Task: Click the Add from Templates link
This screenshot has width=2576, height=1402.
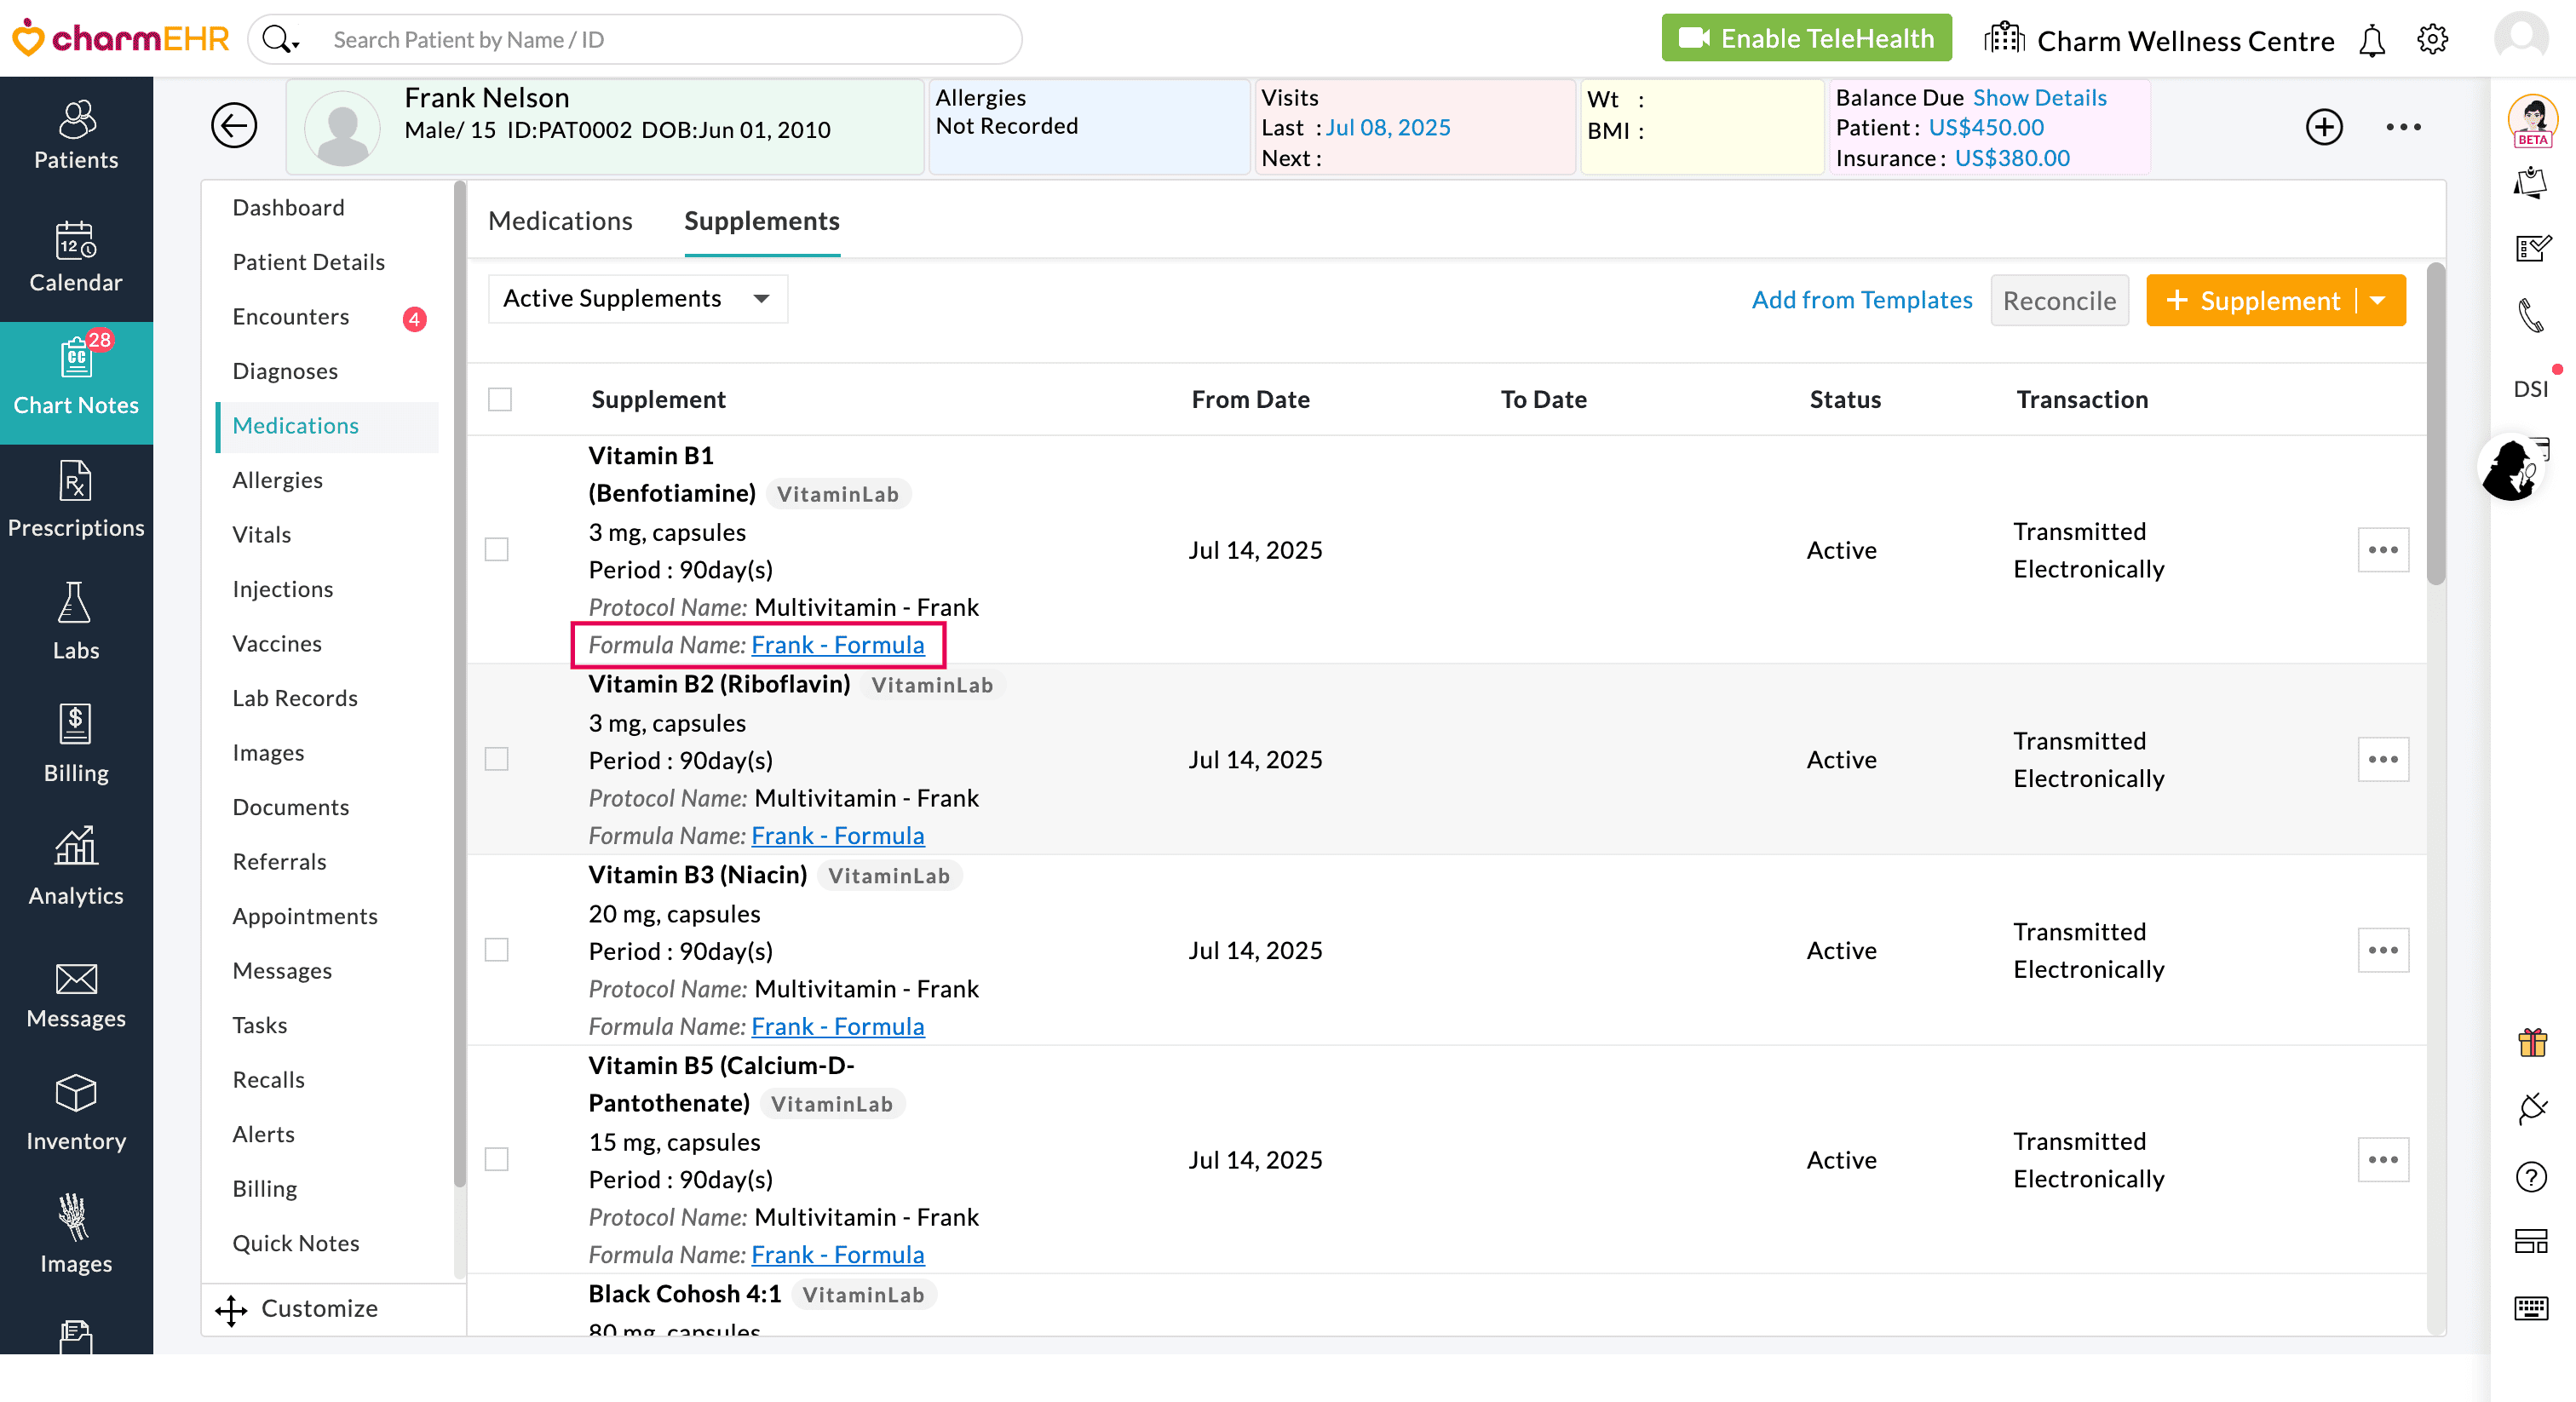Action: tap(1861, 300)
